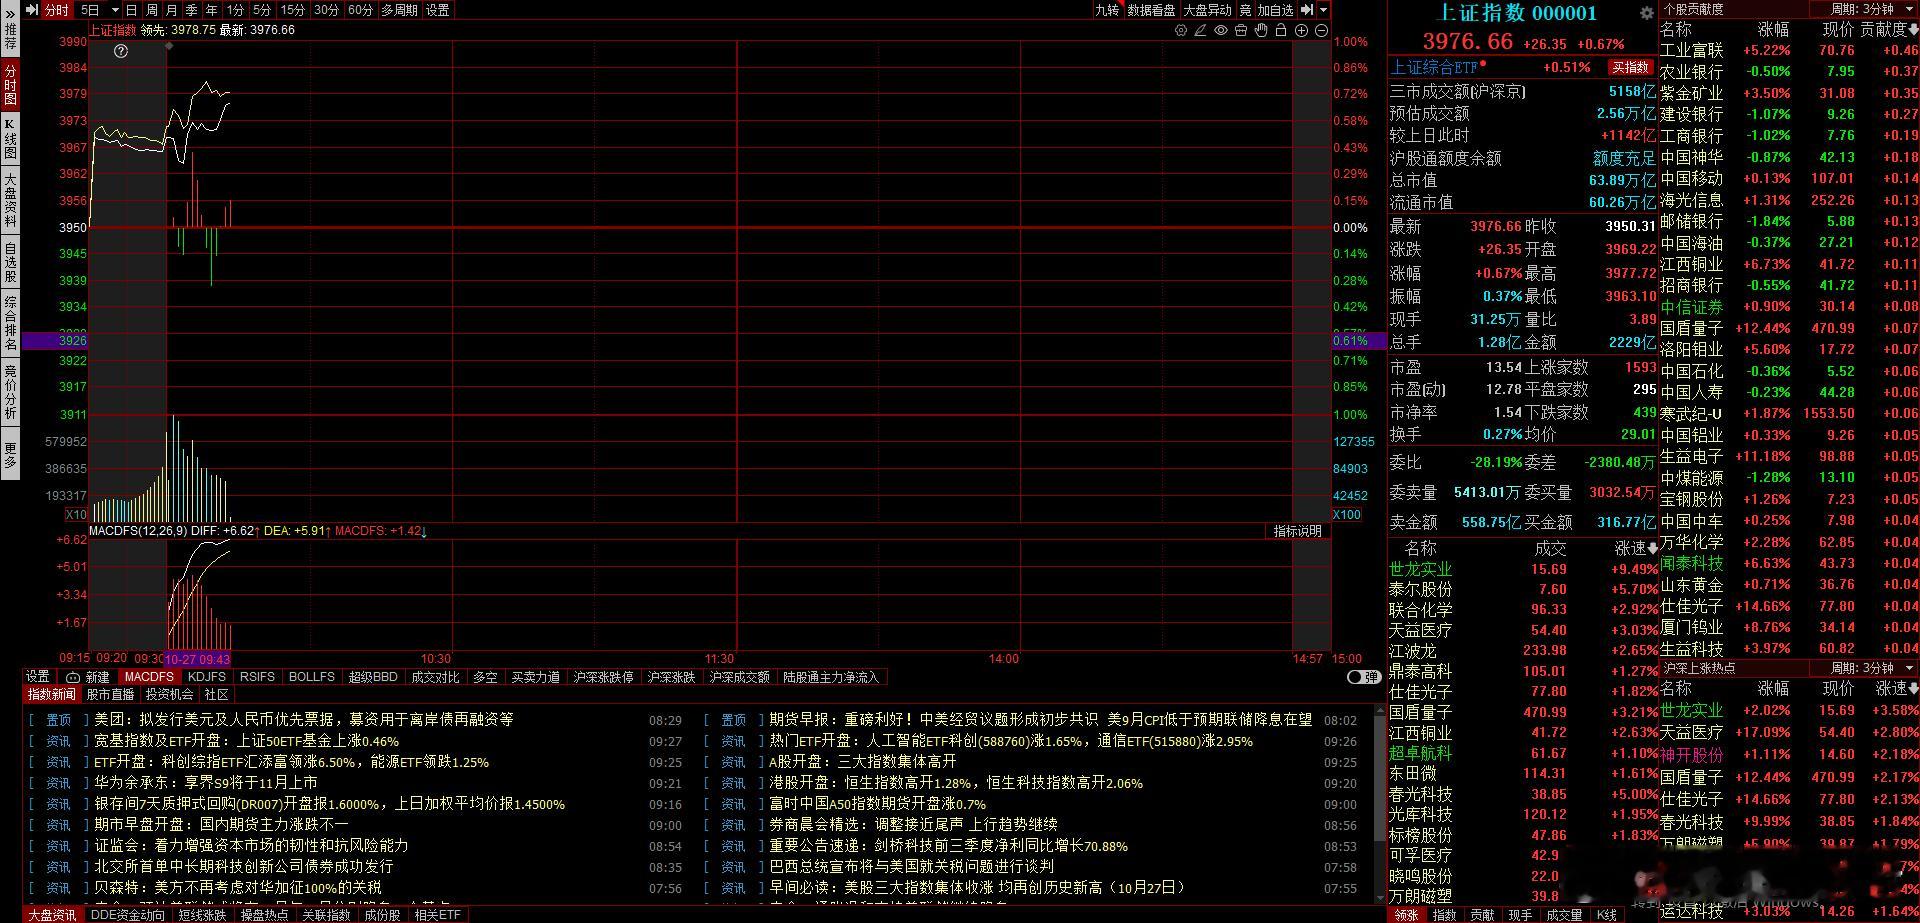Open news 华为余承东：享界S9将于11月上市

click(205, 782)
